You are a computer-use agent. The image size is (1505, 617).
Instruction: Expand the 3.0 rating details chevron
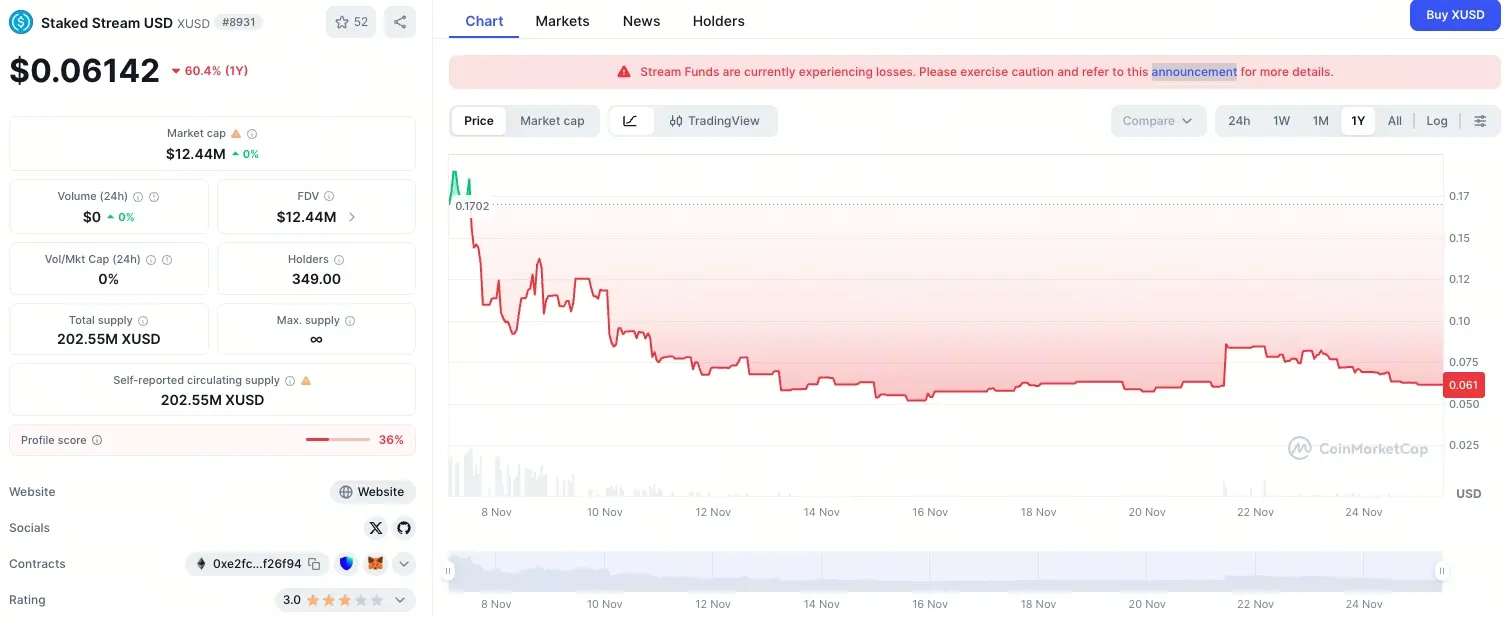(399, 600)
